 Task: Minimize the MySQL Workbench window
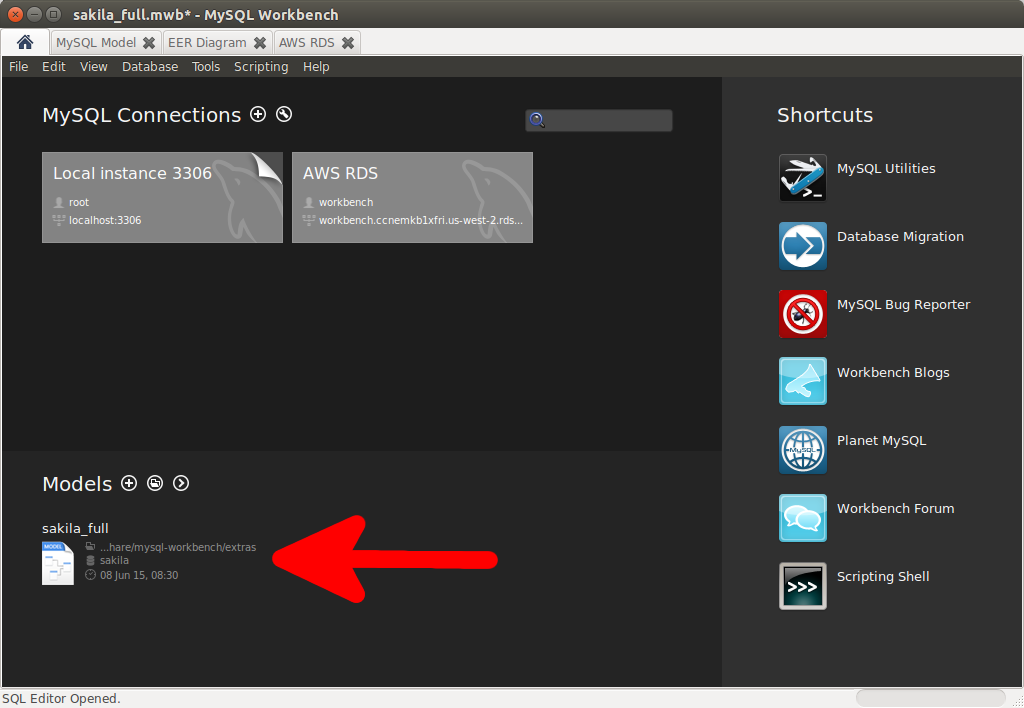click(x=35, y=14)
